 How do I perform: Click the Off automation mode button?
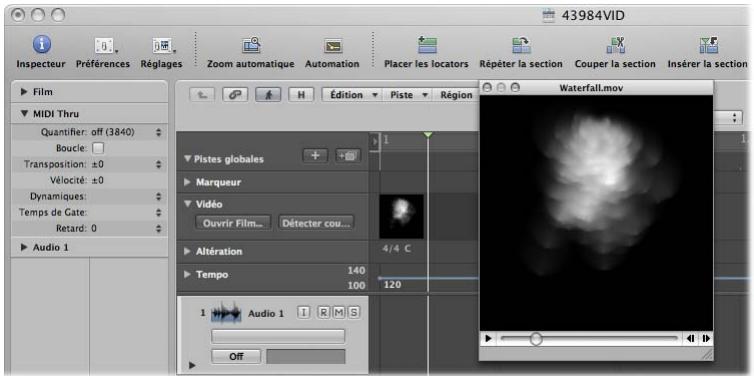236,357
